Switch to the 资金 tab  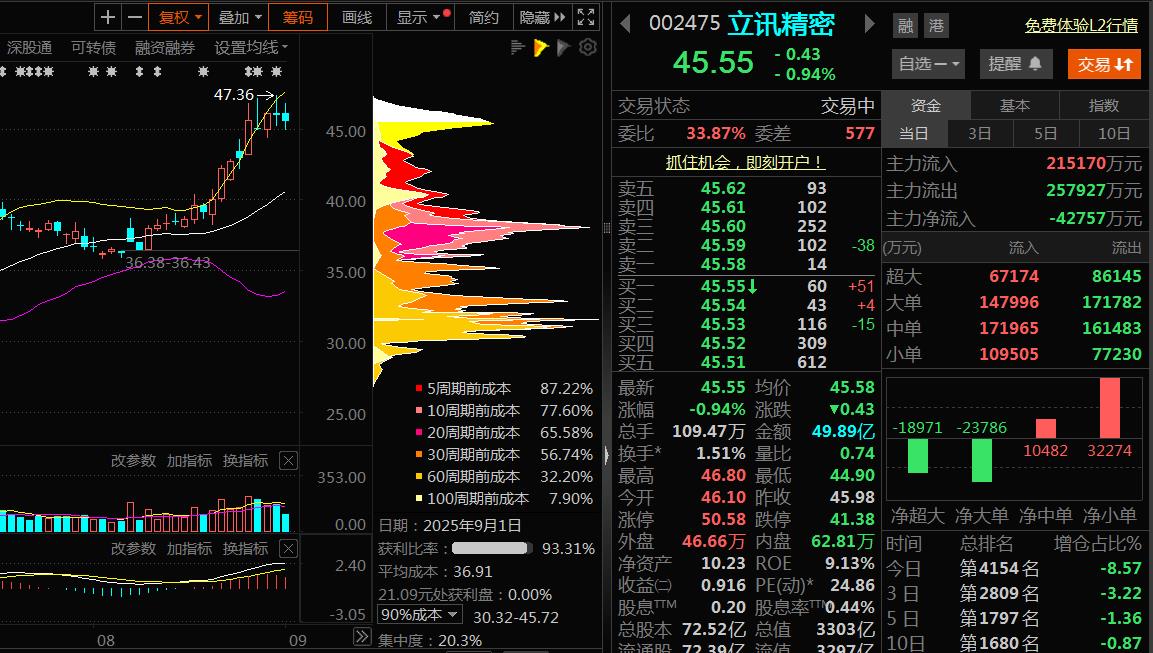pyautogui.click(x=926, y=105)
